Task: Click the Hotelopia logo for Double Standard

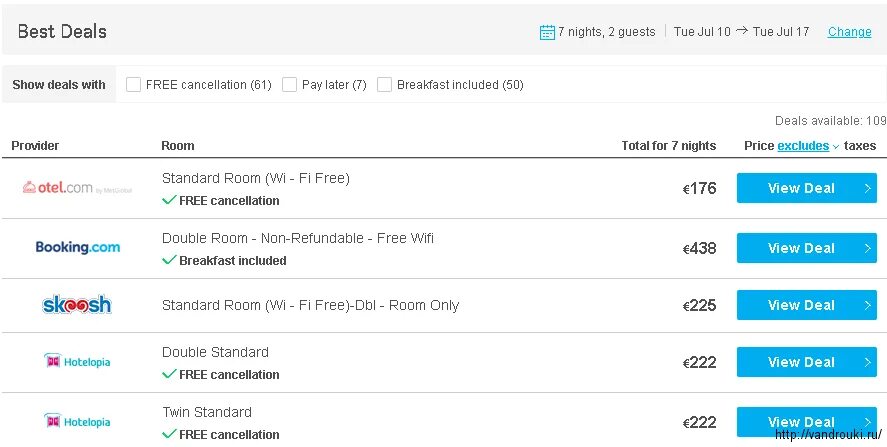Action: 77,362
